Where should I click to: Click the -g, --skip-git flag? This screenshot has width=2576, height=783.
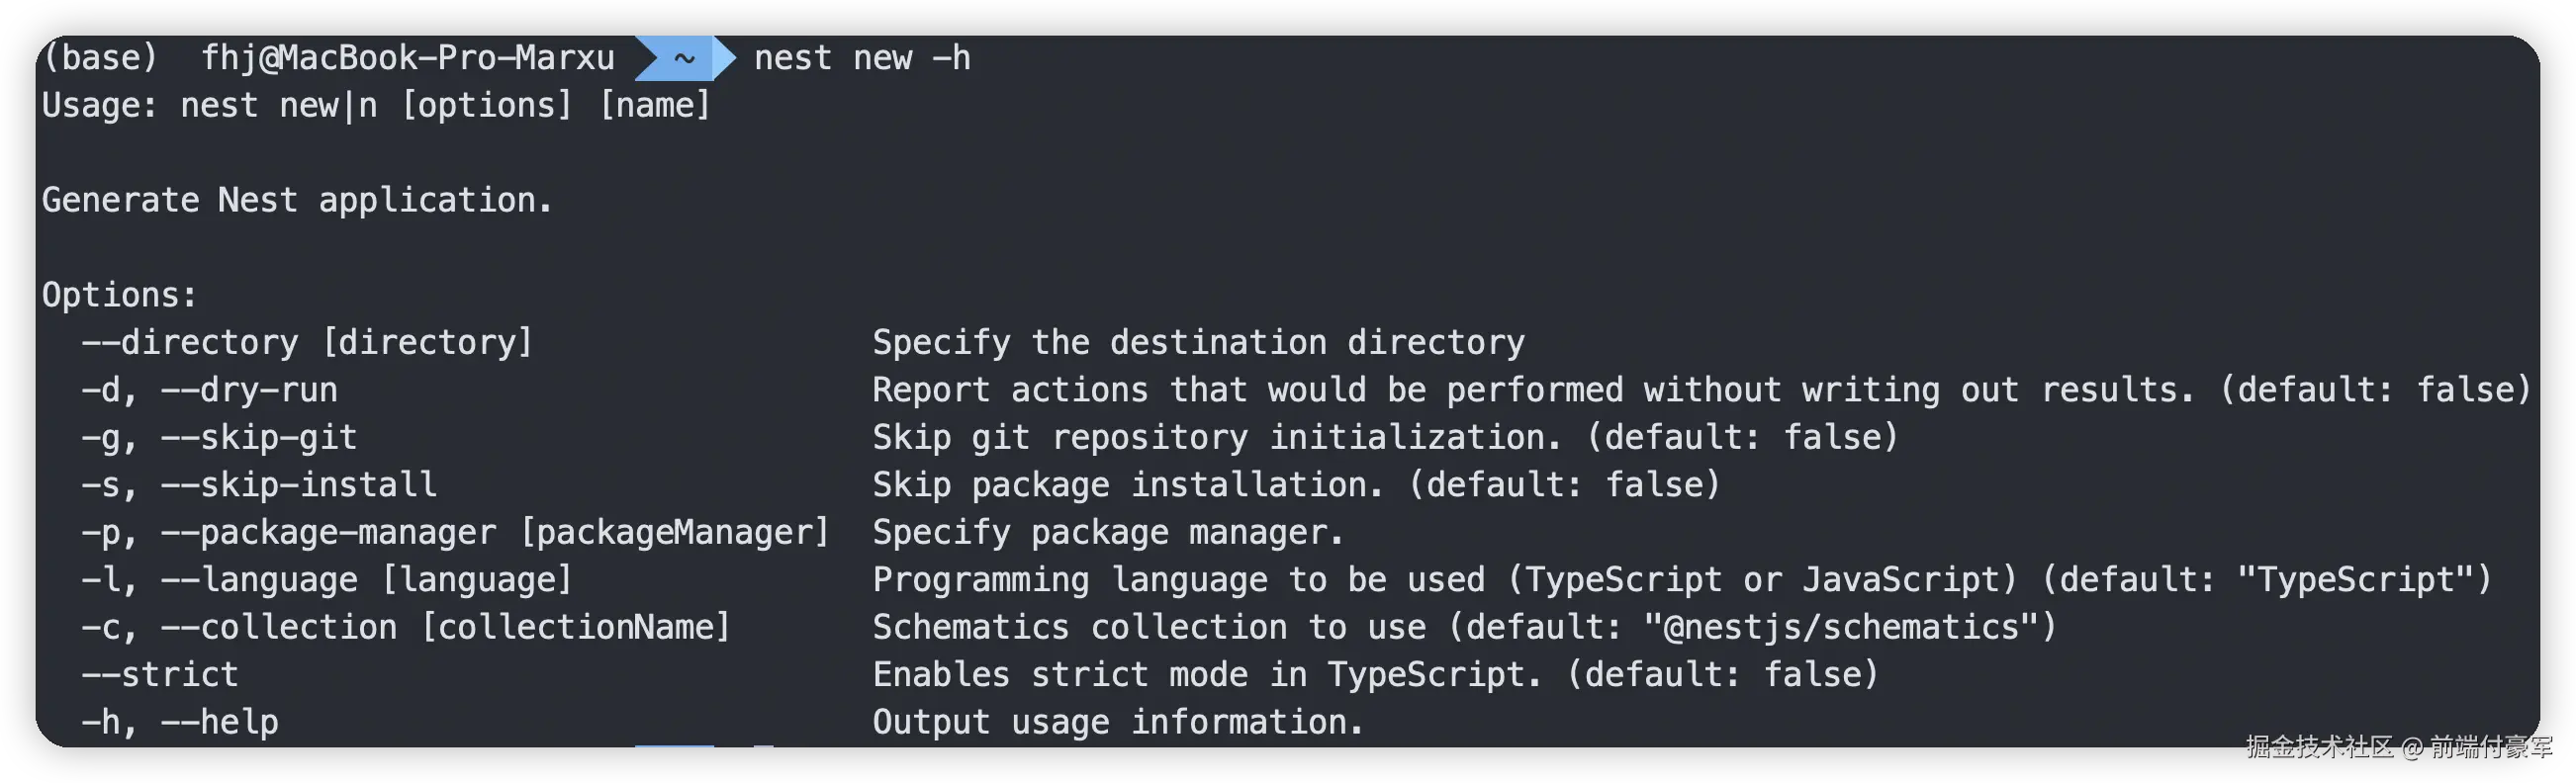point(219,438)
